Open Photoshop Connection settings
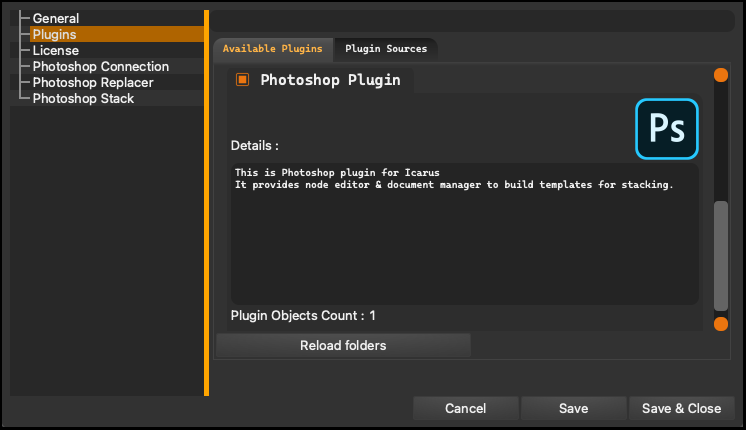The width and height of the screenshot is (746, 430). click(100, 67)
